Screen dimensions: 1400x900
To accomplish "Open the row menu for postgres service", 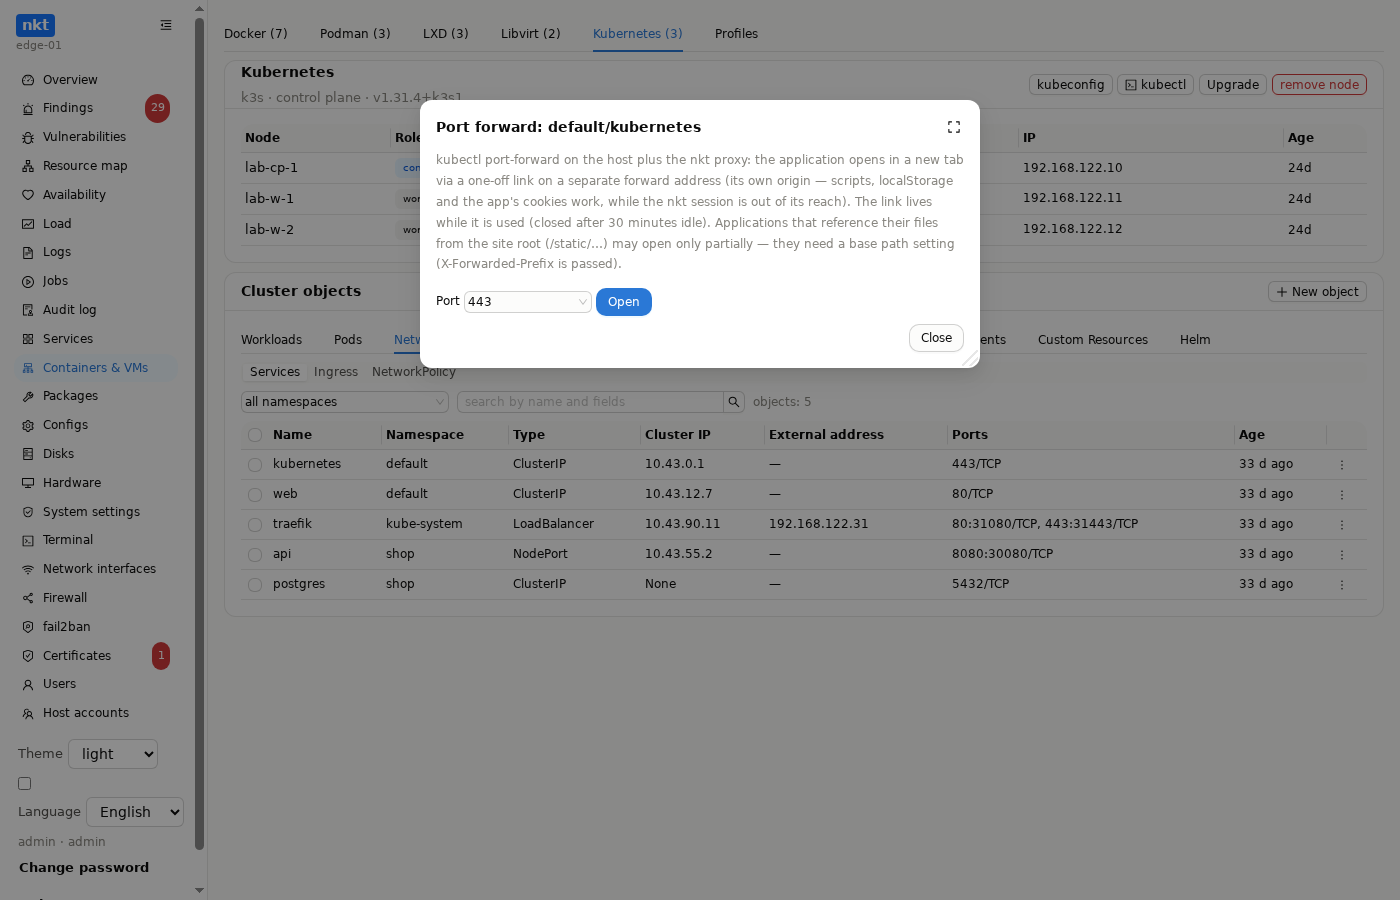I will (x=1342, y=584).
